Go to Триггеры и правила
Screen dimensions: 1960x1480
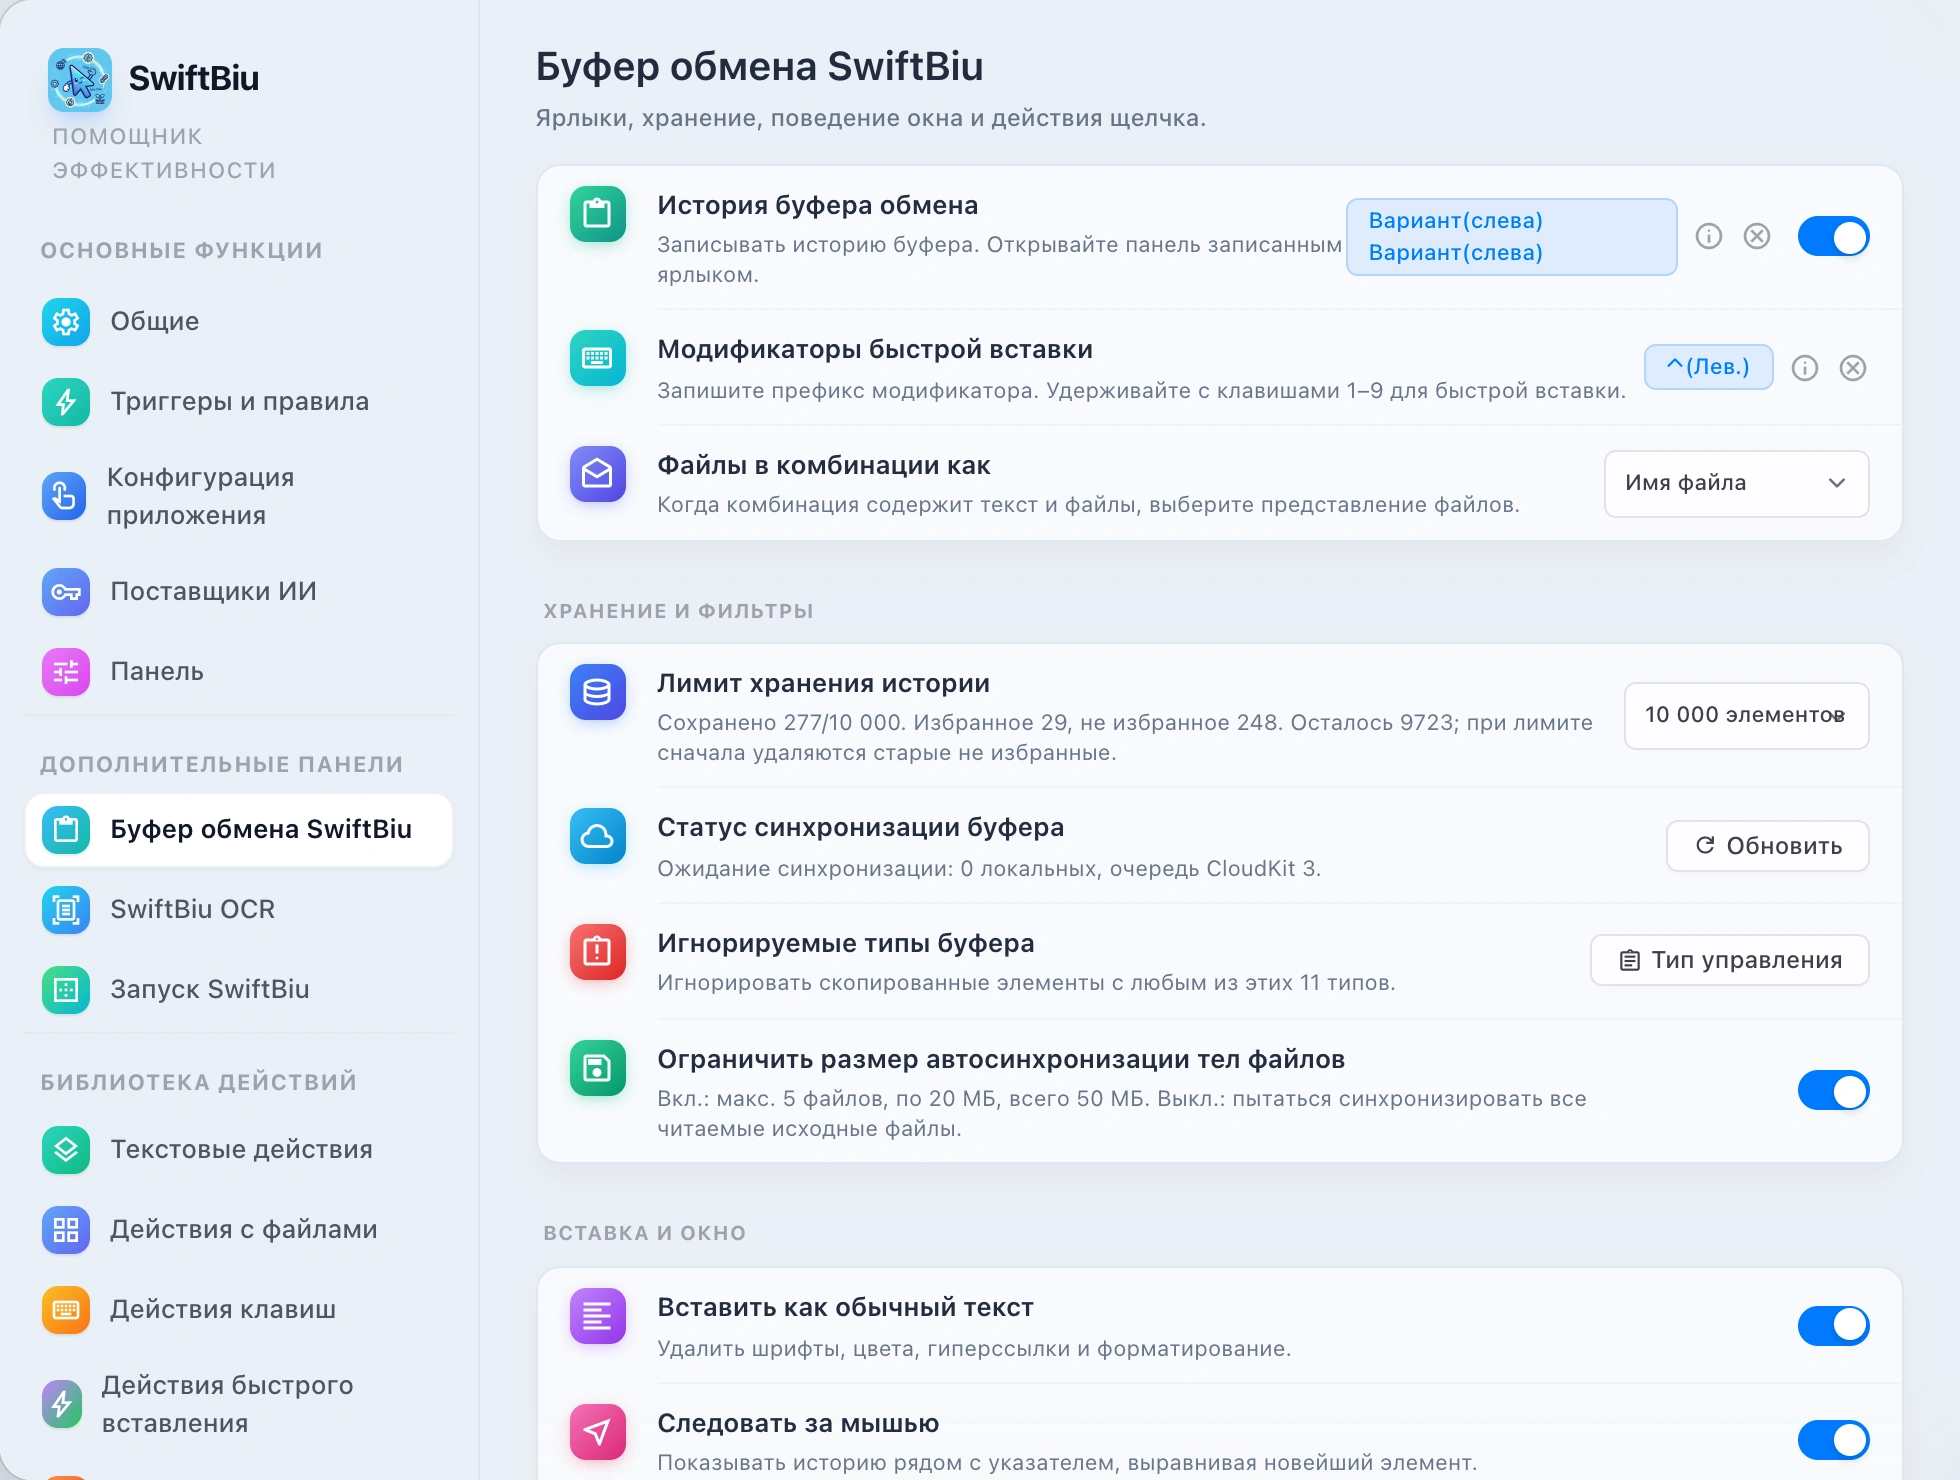click(239, 402)
